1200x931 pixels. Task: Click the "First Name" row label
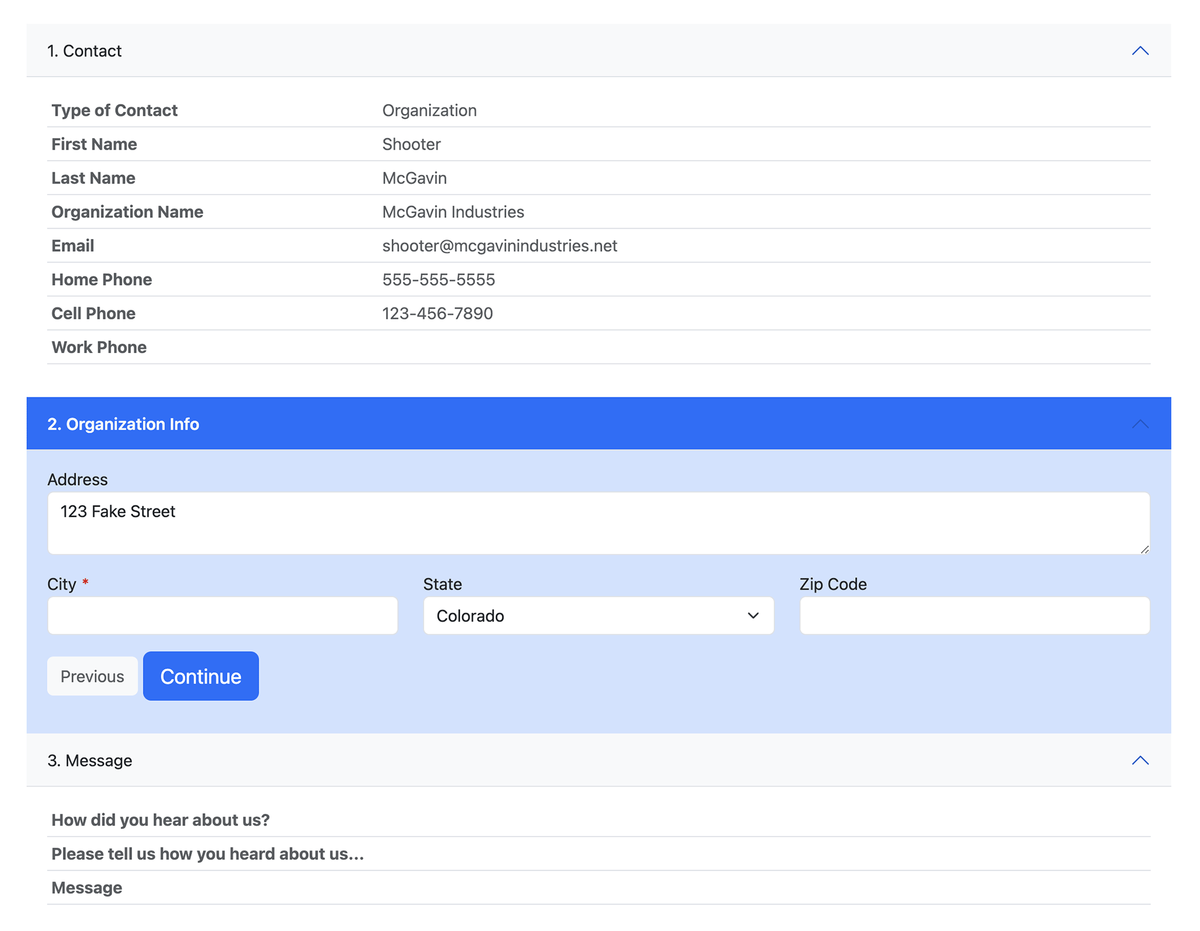(94, 144)
